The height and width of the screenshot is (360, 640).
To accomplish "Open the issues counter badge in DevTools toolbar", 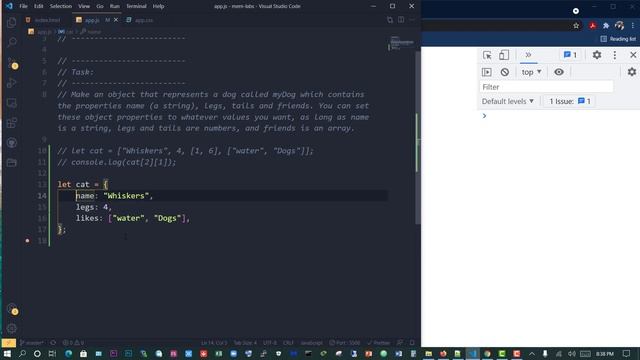I will [x=570, y=55].
